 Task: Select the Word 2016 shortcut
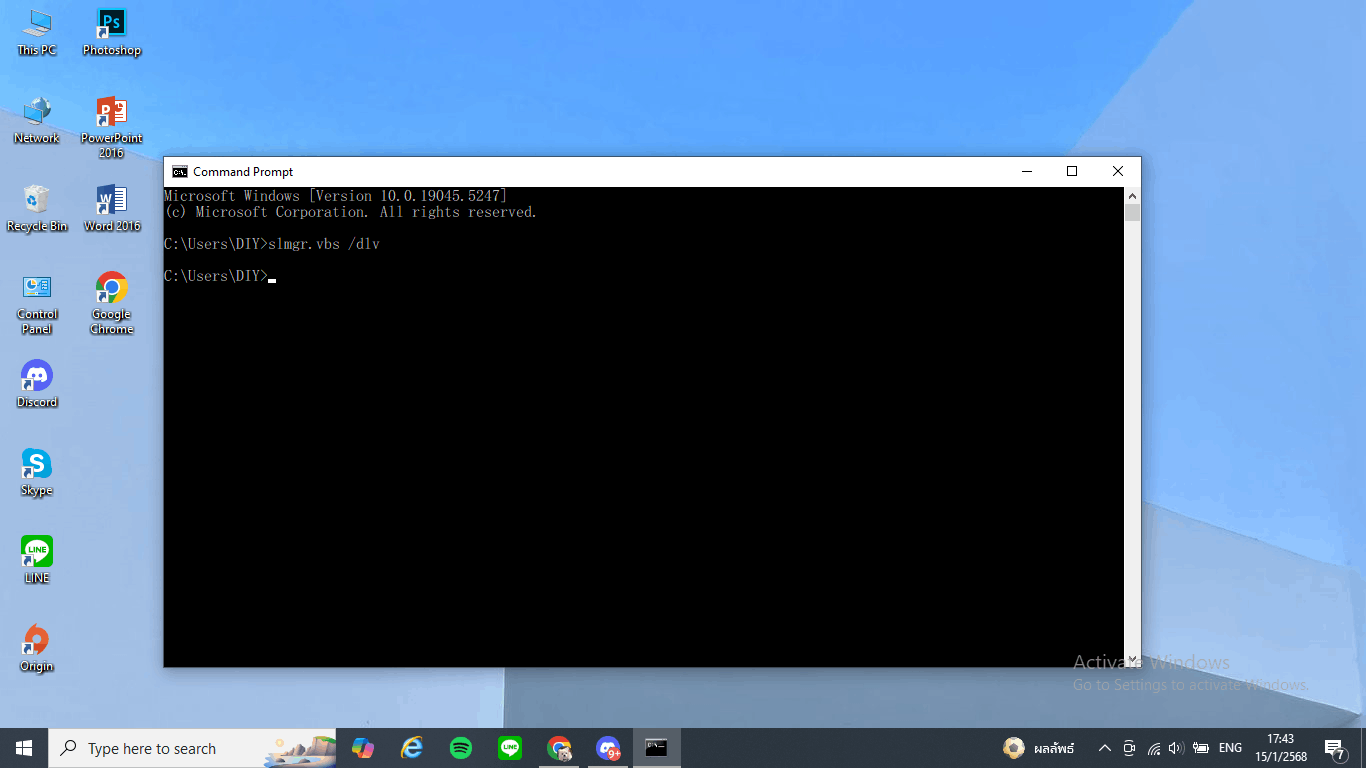pyautogui.click(x=111, y=209)
